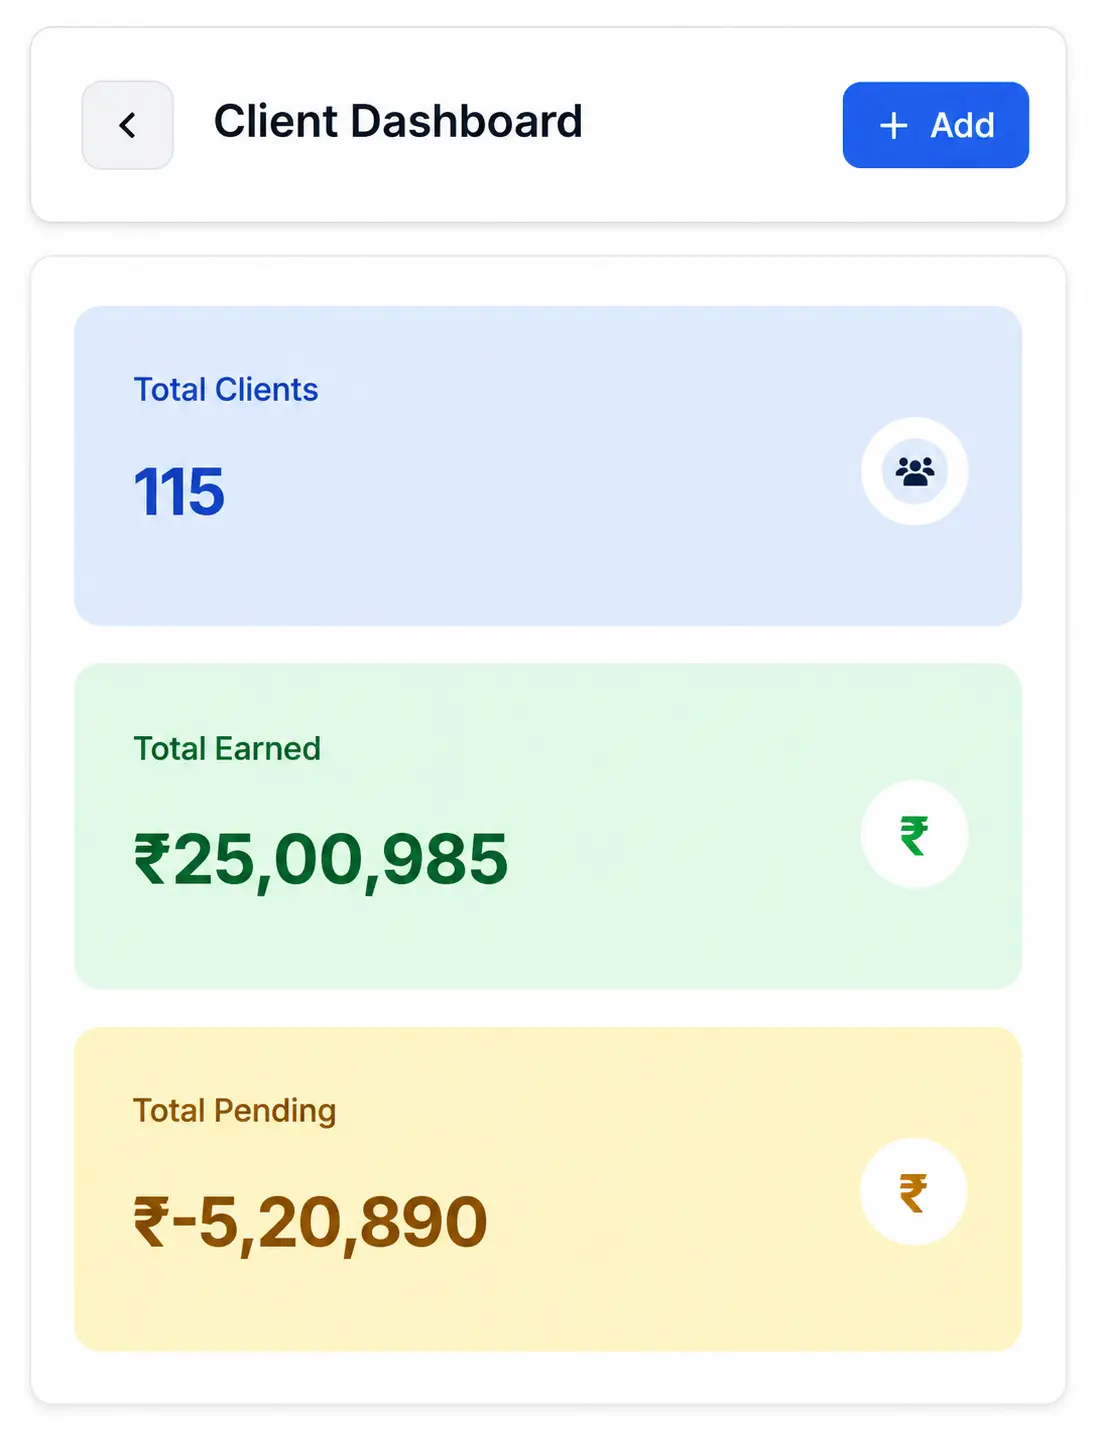
Task: Click the green rupee icon in Total Earned
Action: click(x=914, y=835)
